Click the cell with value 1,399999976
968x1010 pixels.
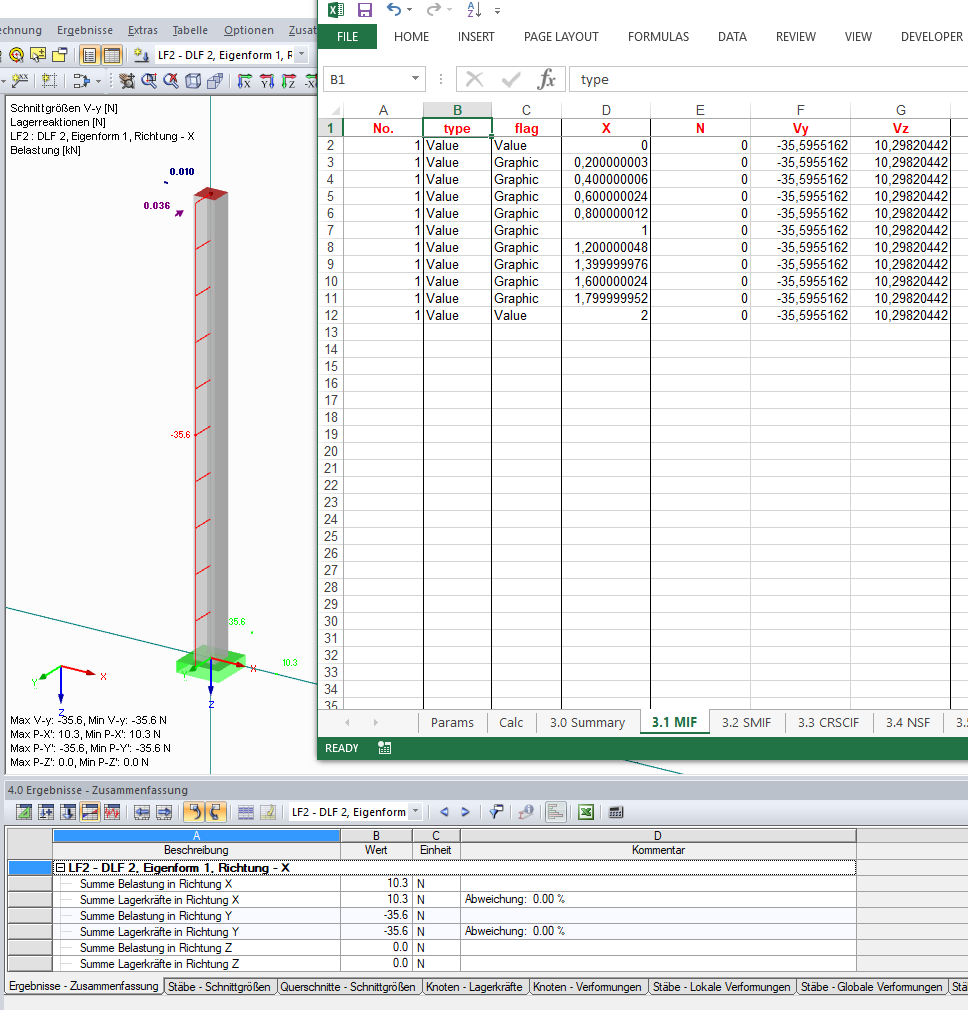pos(606,264)
